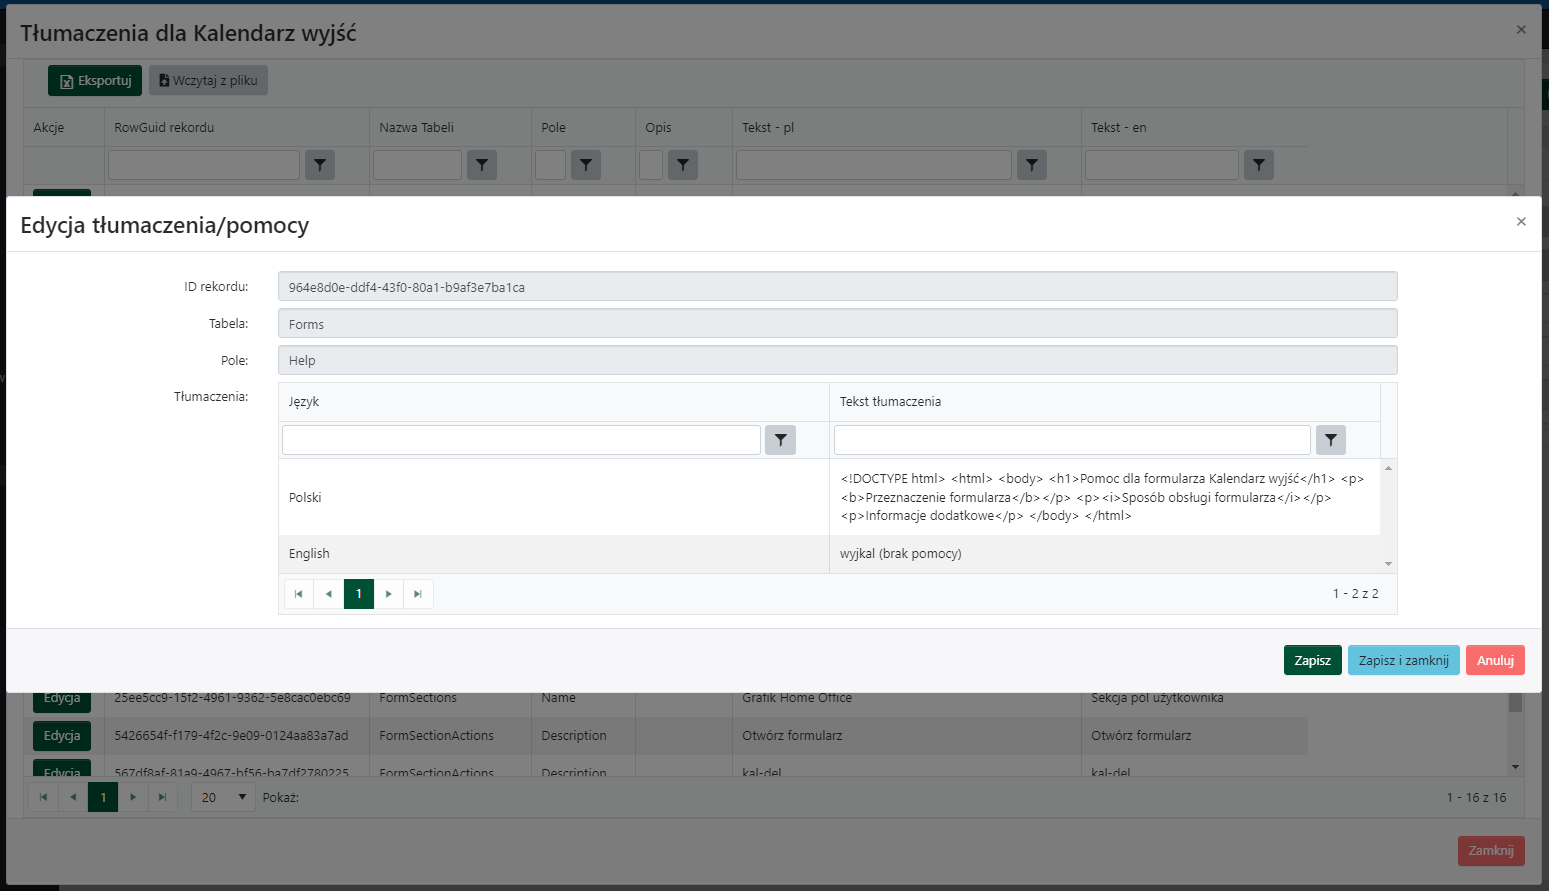Click the Język filter text field
1549x891 pixels.
(521, 440)
